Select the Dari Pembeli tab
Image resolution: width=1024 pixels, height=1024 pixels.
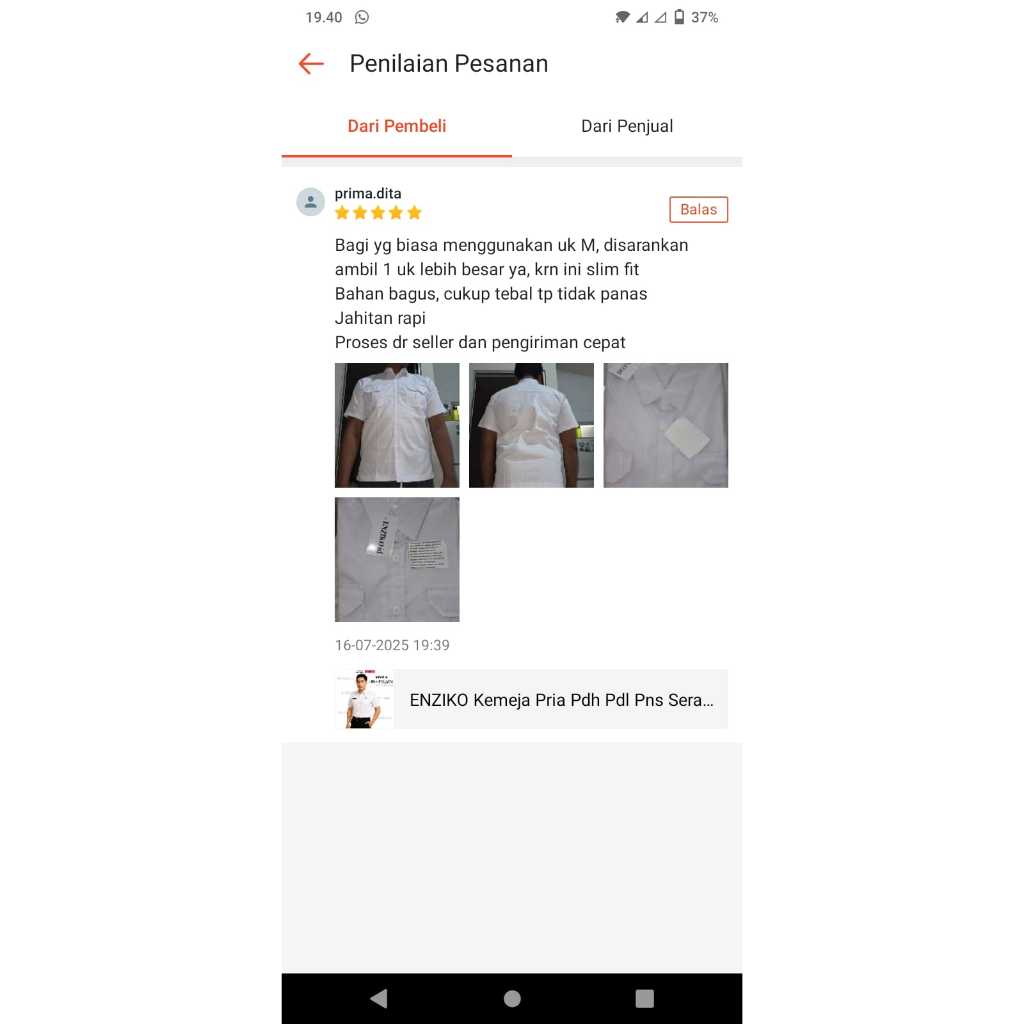[396, 126]
